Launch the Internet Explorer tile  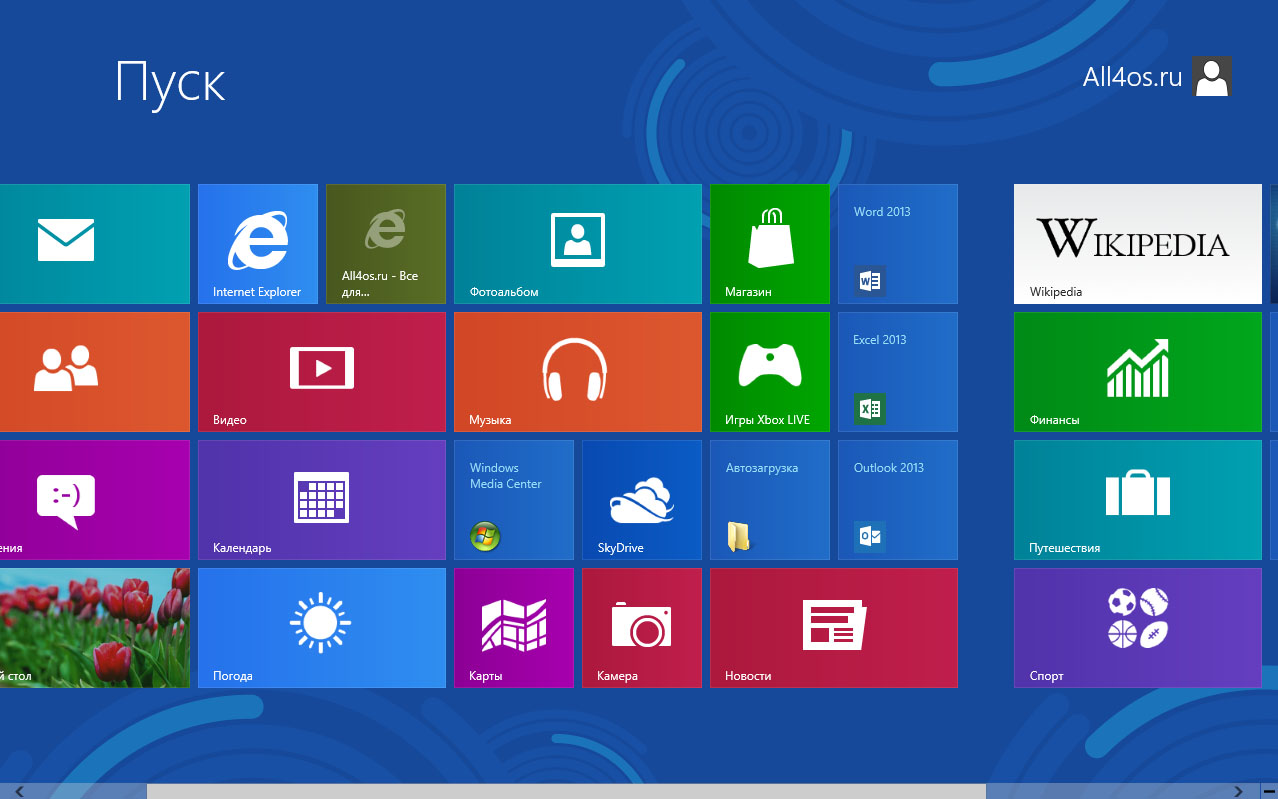point(258,244)
